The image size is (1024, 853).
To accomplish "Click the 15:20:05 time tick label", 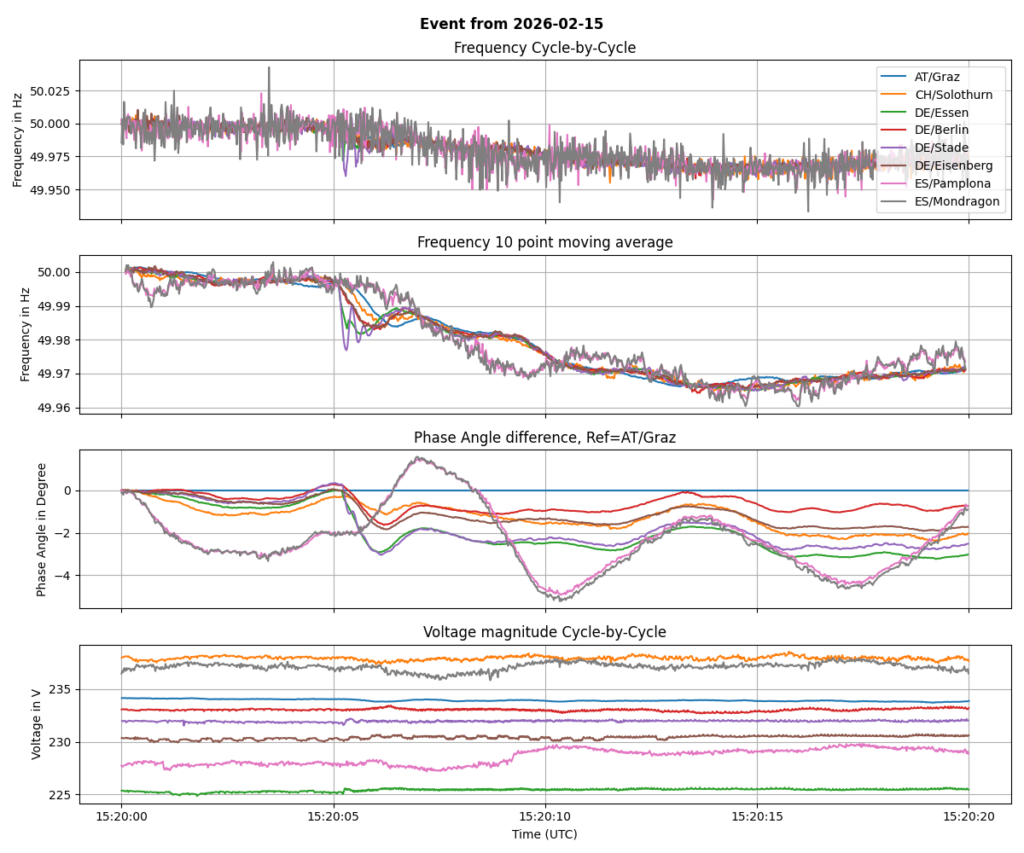I will 333,815.
